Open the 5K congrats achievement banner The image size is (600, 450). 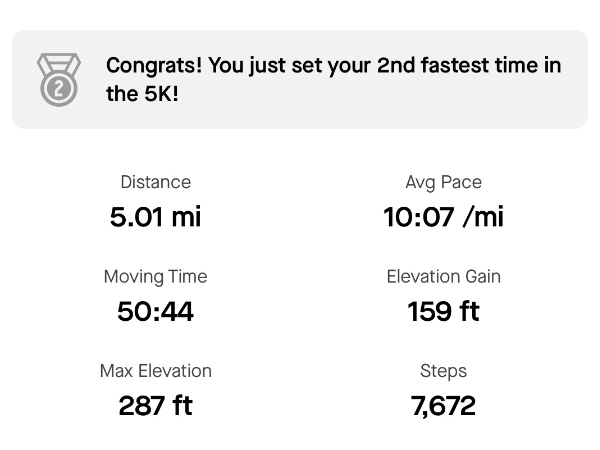[x=300, y=79]
